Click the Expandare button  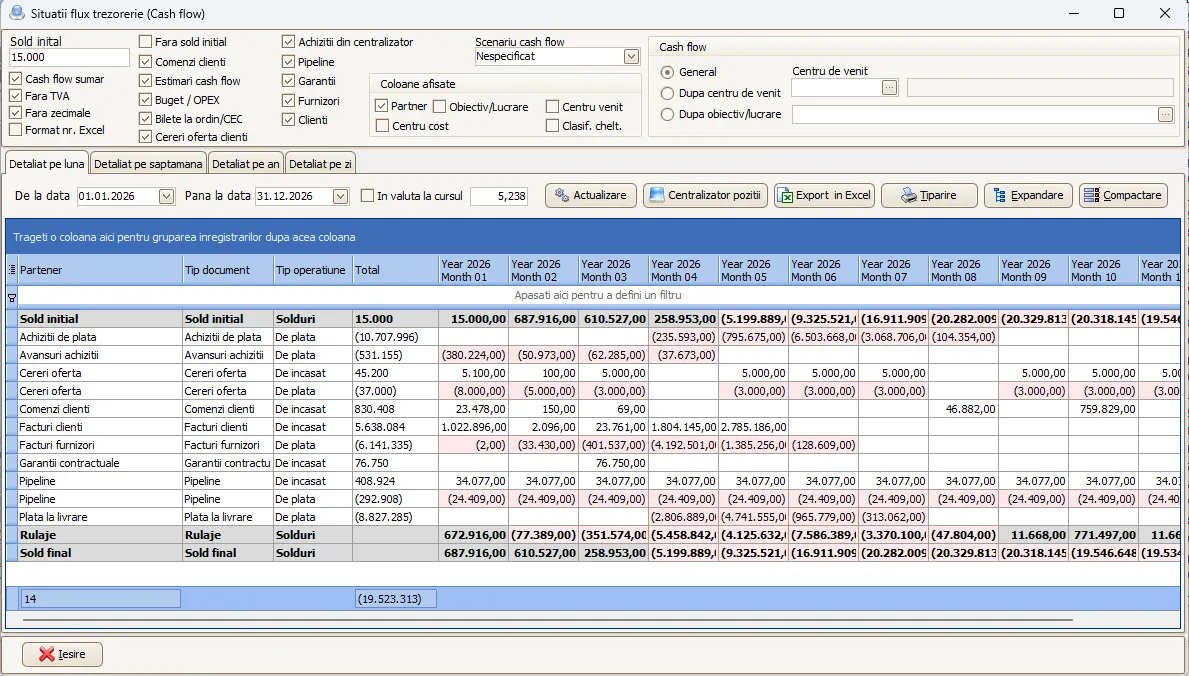click(1028, 195)
